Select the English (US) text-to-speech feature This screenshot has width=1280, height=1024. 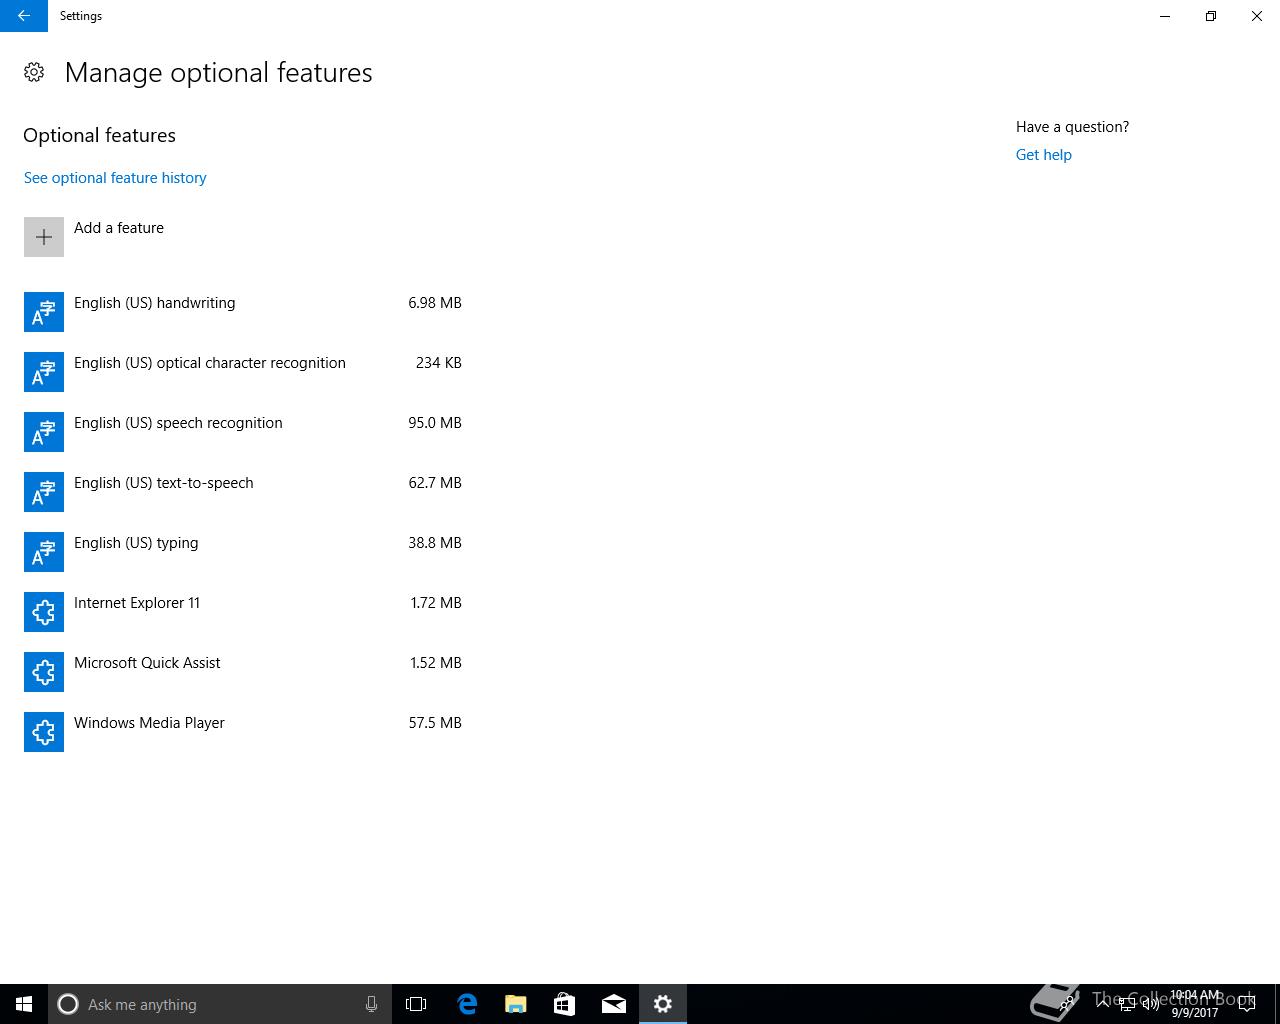[x=243, y=492]
